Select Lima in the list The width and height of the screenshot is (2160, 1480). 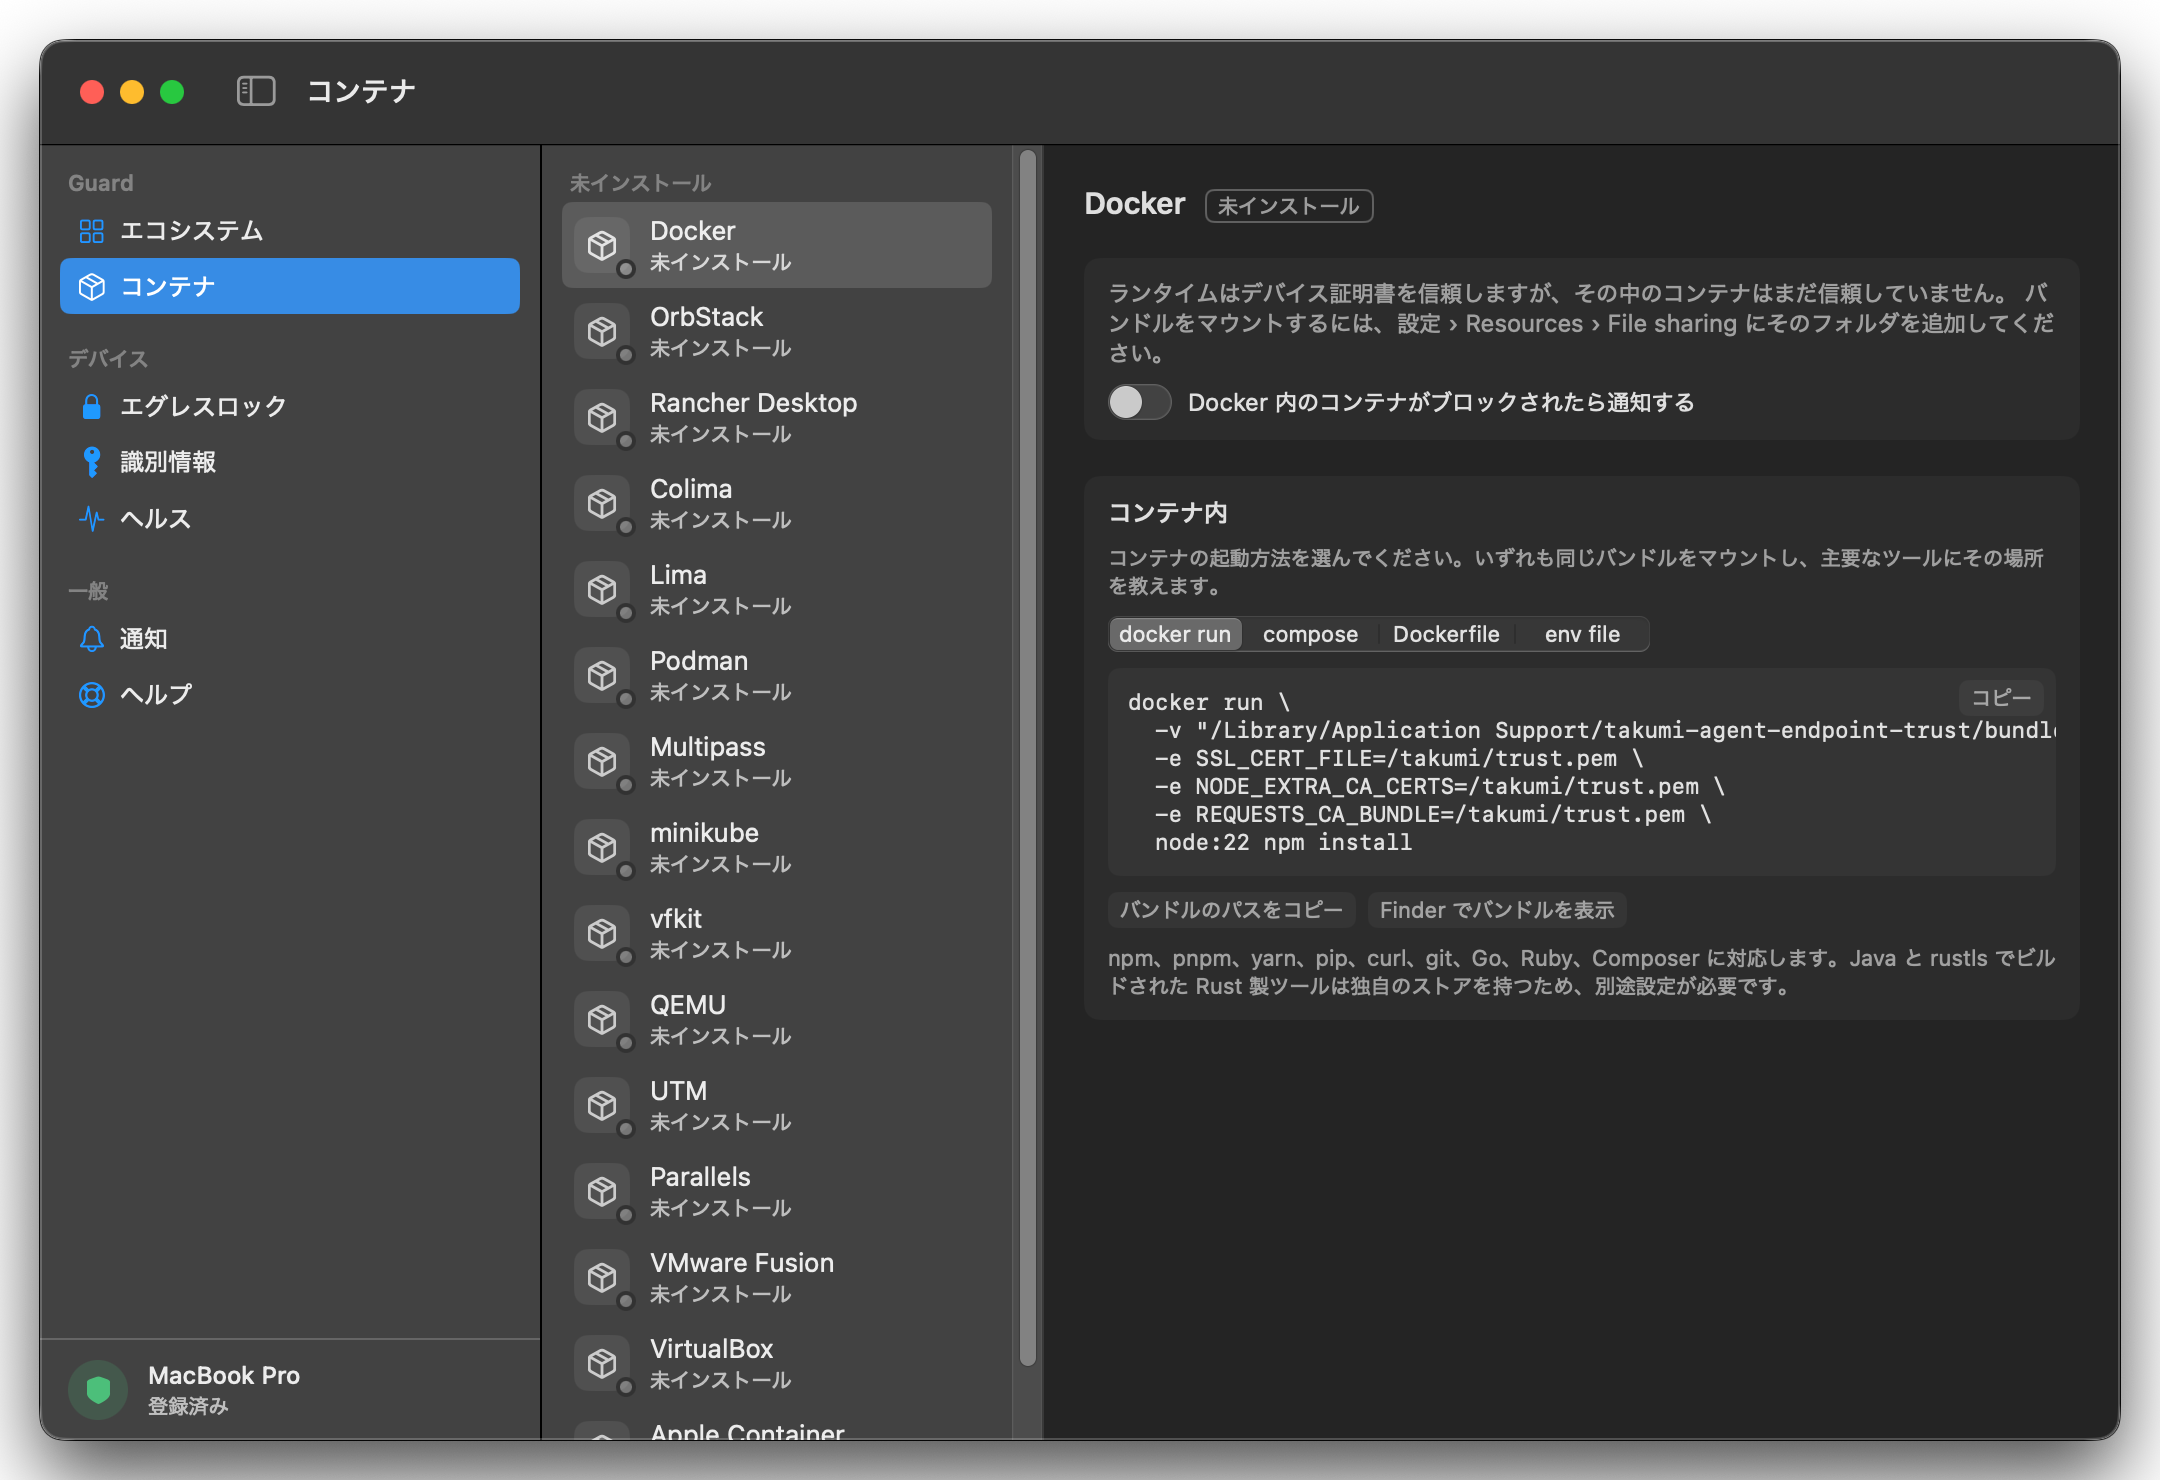coord(777,589)
